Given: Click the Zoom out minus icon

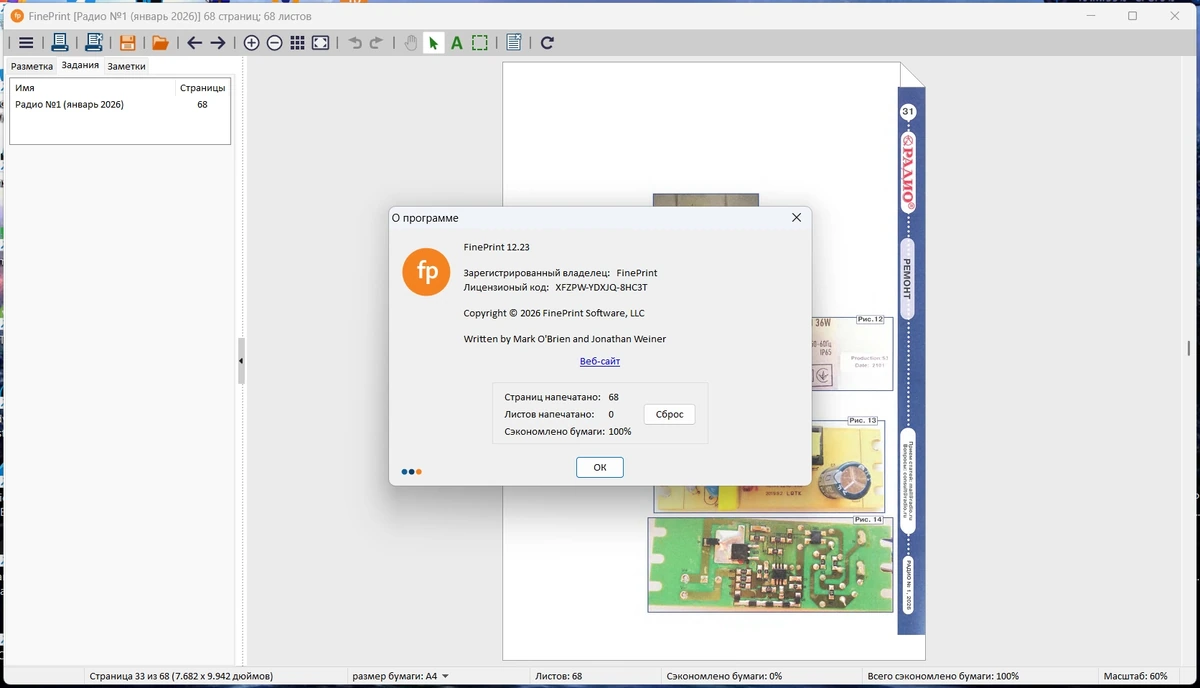Looking at the screenshot, I should click(x=274, y=43).
